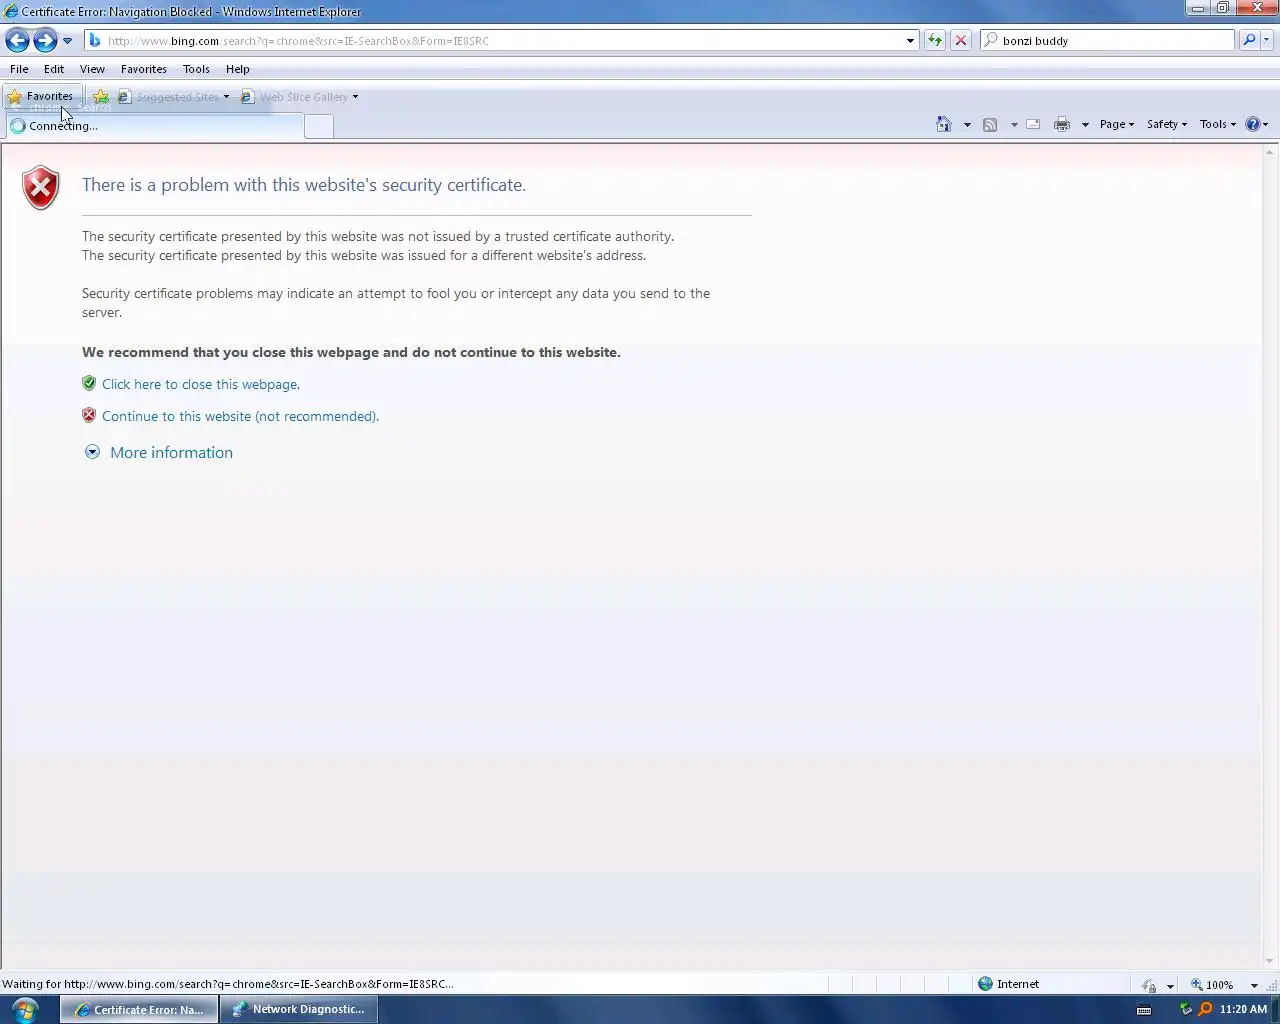Open the command bar Tools menu
The height and width of the screenshot is (1024, 1280).
pos(1217,124)
